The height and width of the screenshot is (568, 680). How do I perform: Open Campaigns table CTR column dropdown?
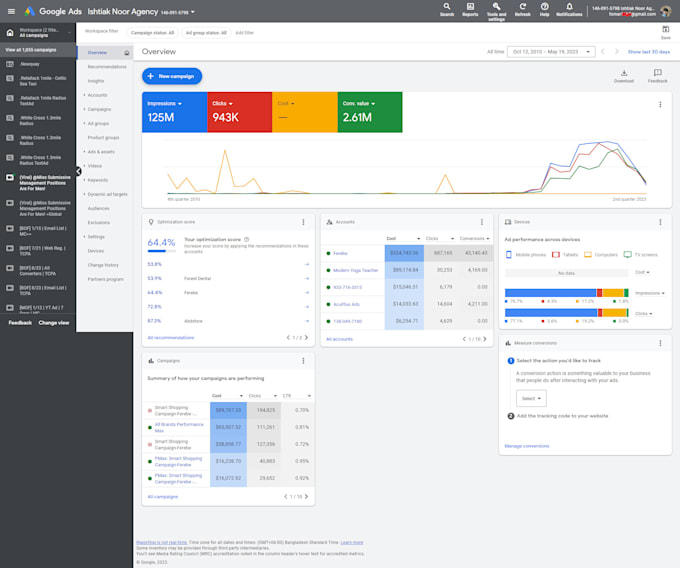pyautogui.click(x=297, y=396)
